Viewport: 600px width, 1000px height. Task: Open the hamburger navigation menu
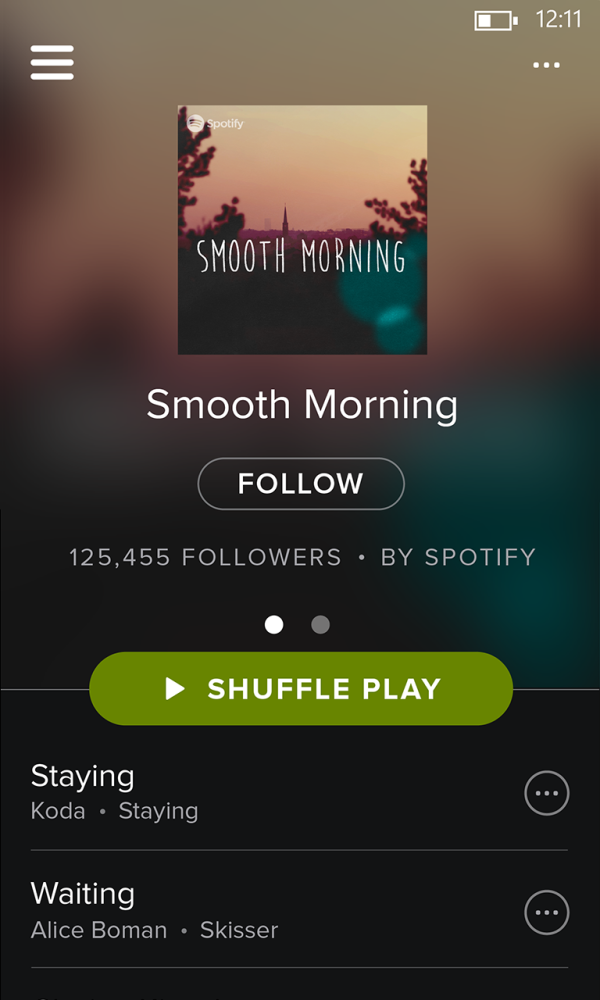click(52, 62)
